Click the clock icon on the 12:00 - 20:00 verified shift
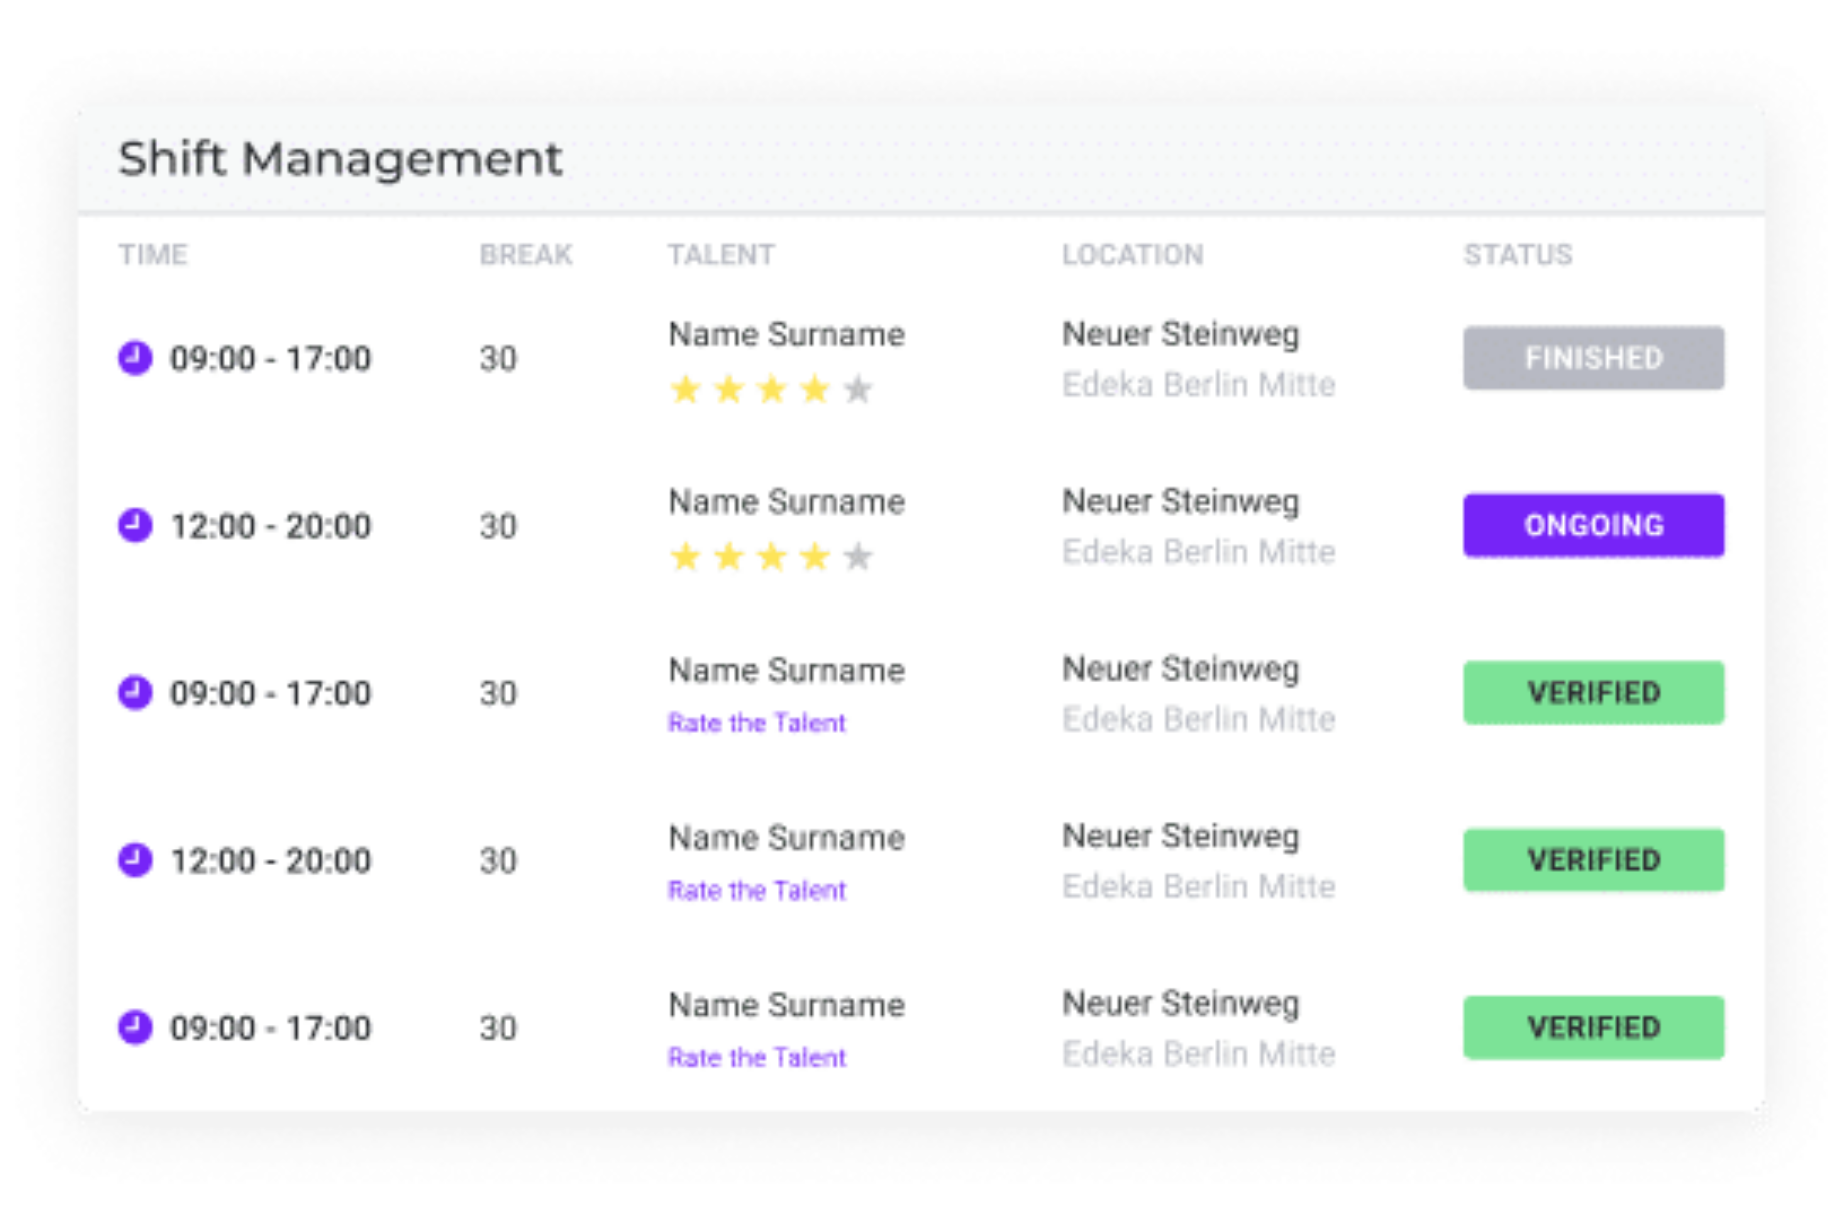 tap(135, 859)
